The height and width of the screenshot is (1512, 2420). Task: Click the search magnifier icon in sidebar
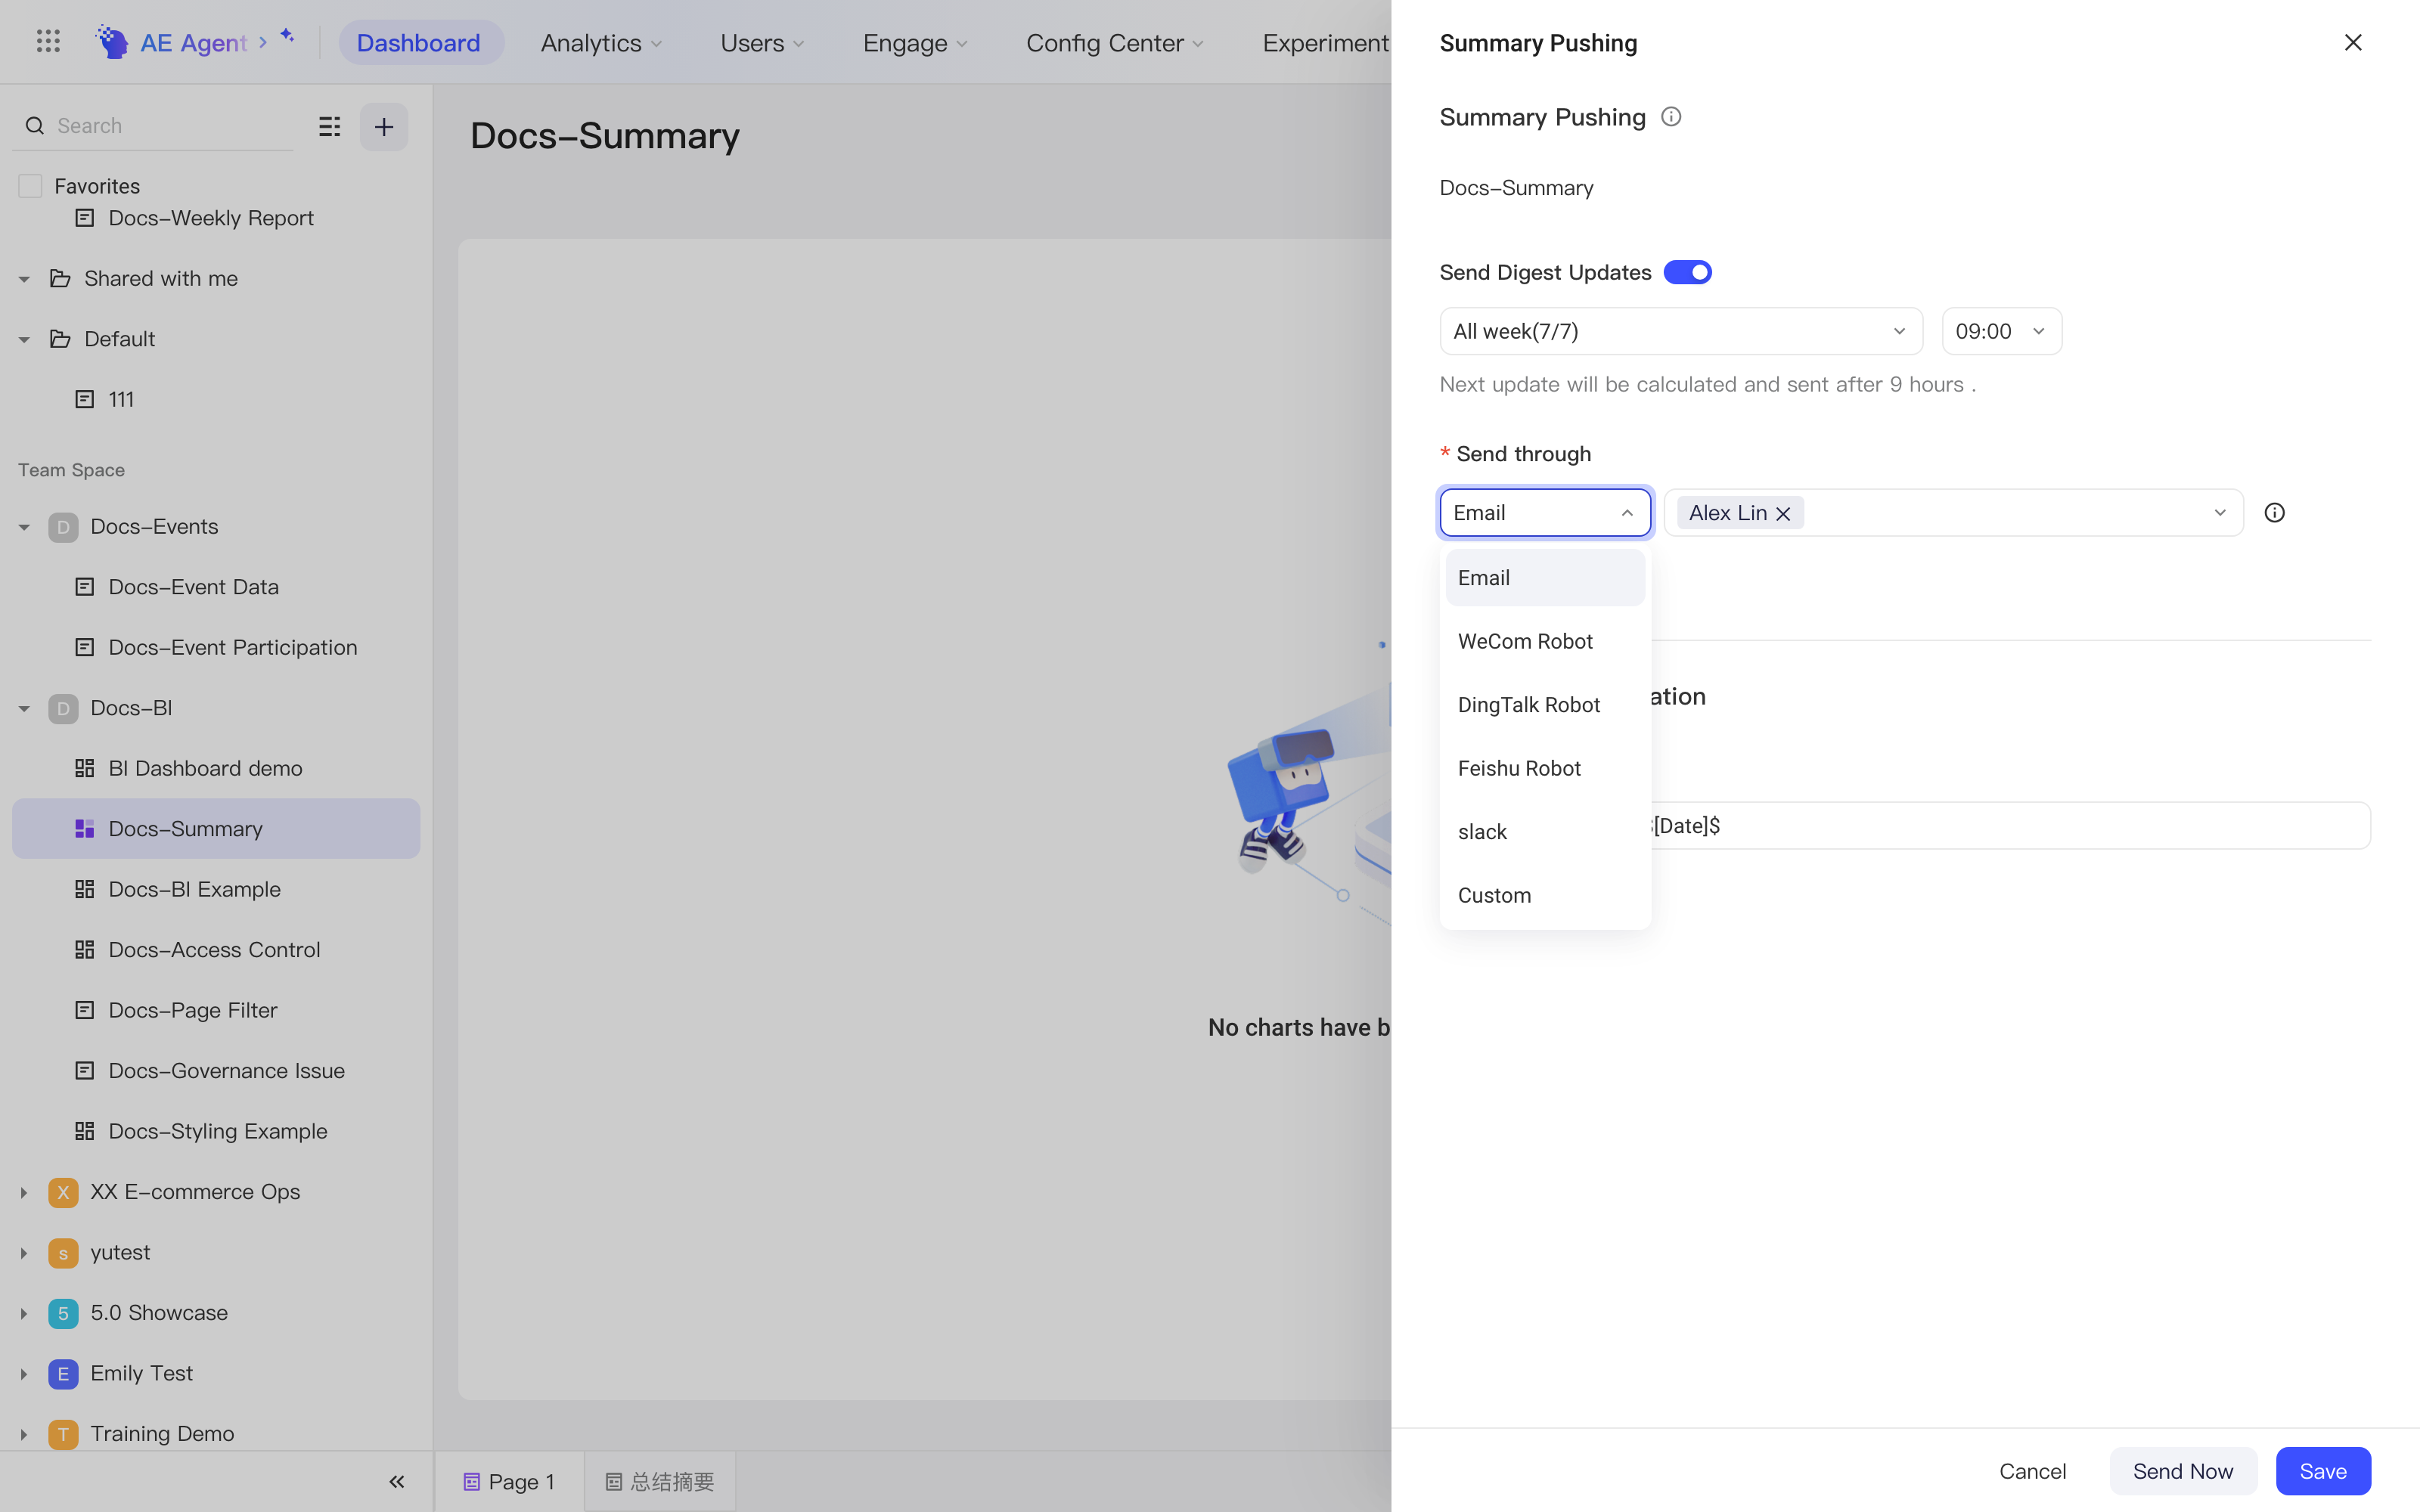[x=35, y=126]
